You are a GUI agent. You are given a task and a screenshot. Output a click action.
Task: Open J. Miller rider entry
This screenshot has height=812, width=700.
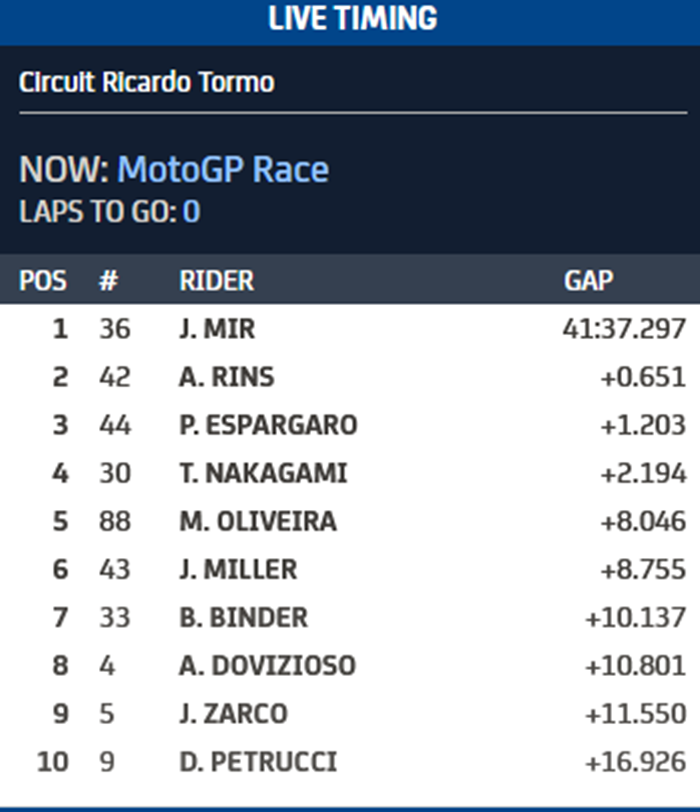pos(237,569)
